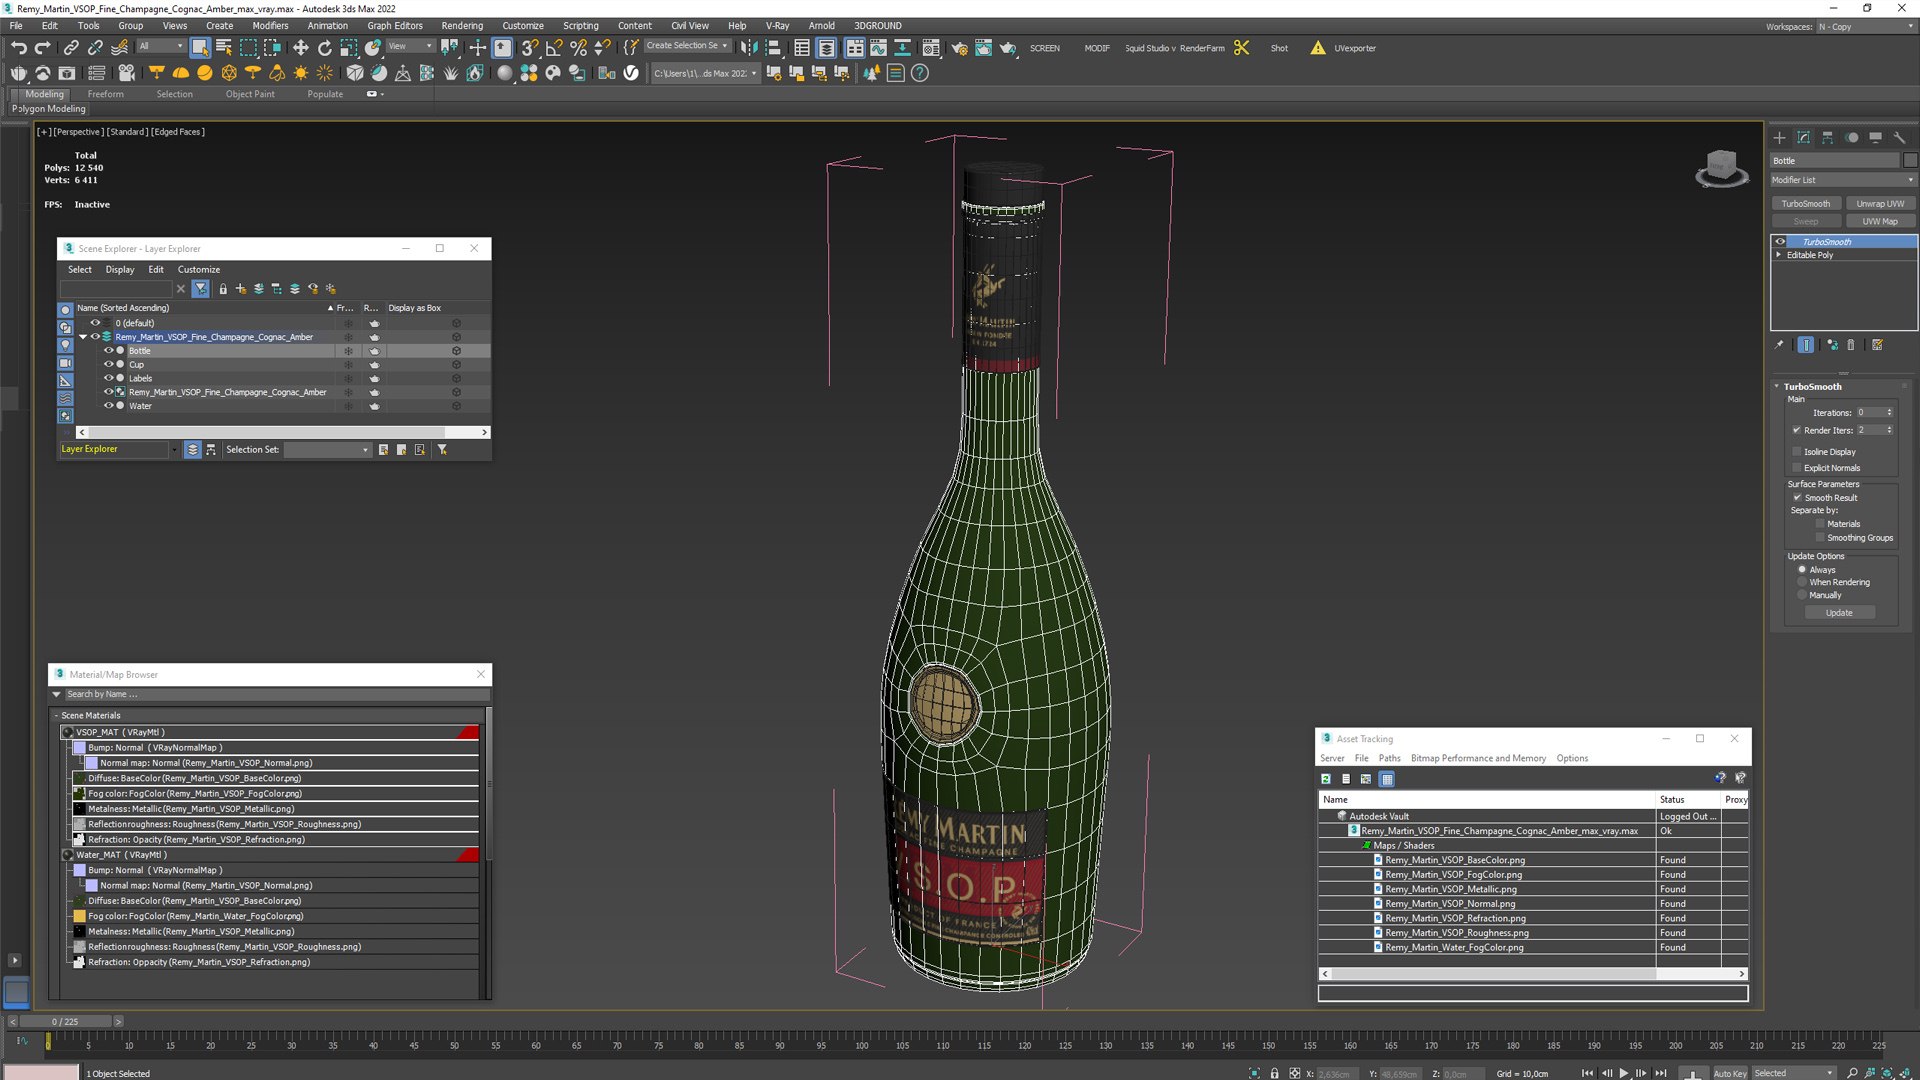This screenshot has height=1080, width=1920.
Task: Open Select by Name dialog icon
Action: pyautogui.click(x=224, y=47)
